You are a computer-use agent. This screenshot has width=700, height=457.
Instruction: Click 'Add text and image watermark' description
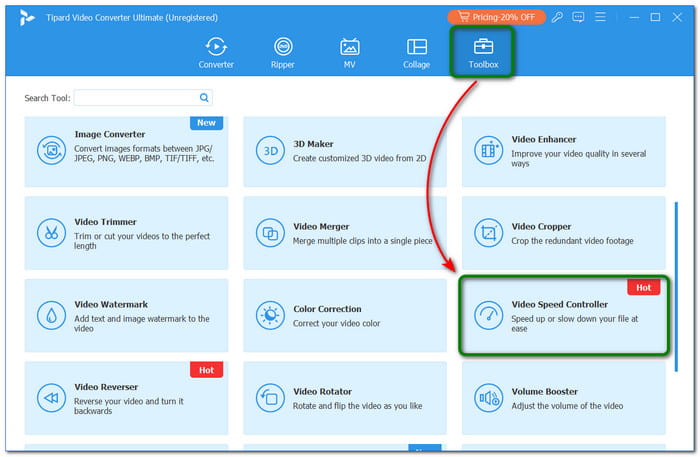click(x=142, y=323)
